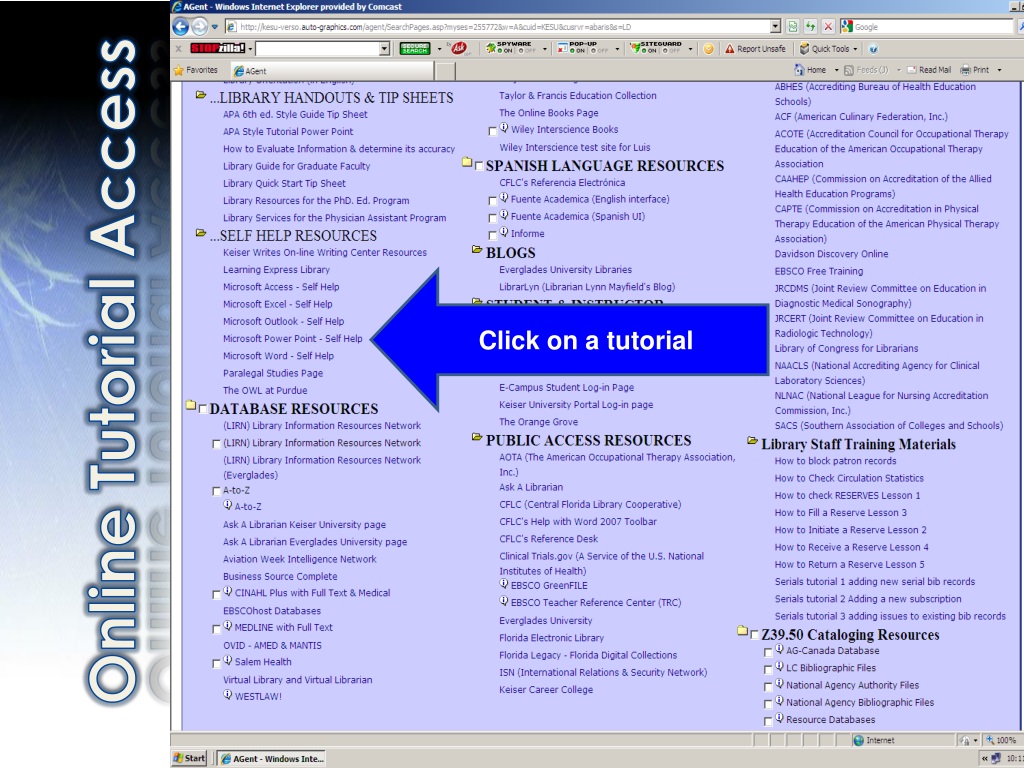
Task: Click the browser Forward arrow button
Action: (200, 27)
